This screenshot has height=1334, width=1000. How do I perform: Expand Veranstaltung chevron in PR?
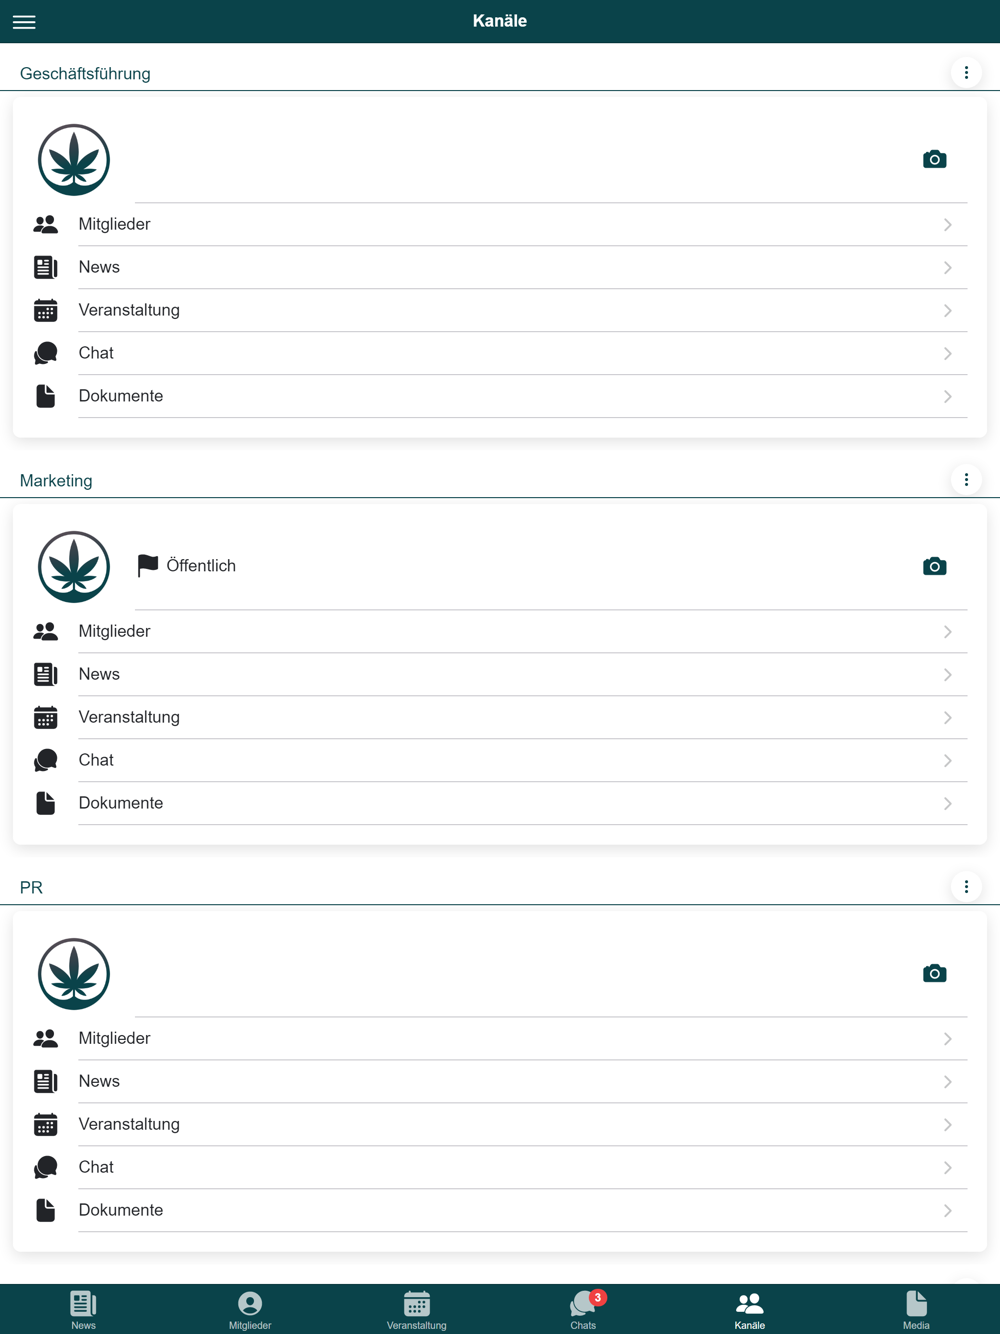click(947, 1125)
